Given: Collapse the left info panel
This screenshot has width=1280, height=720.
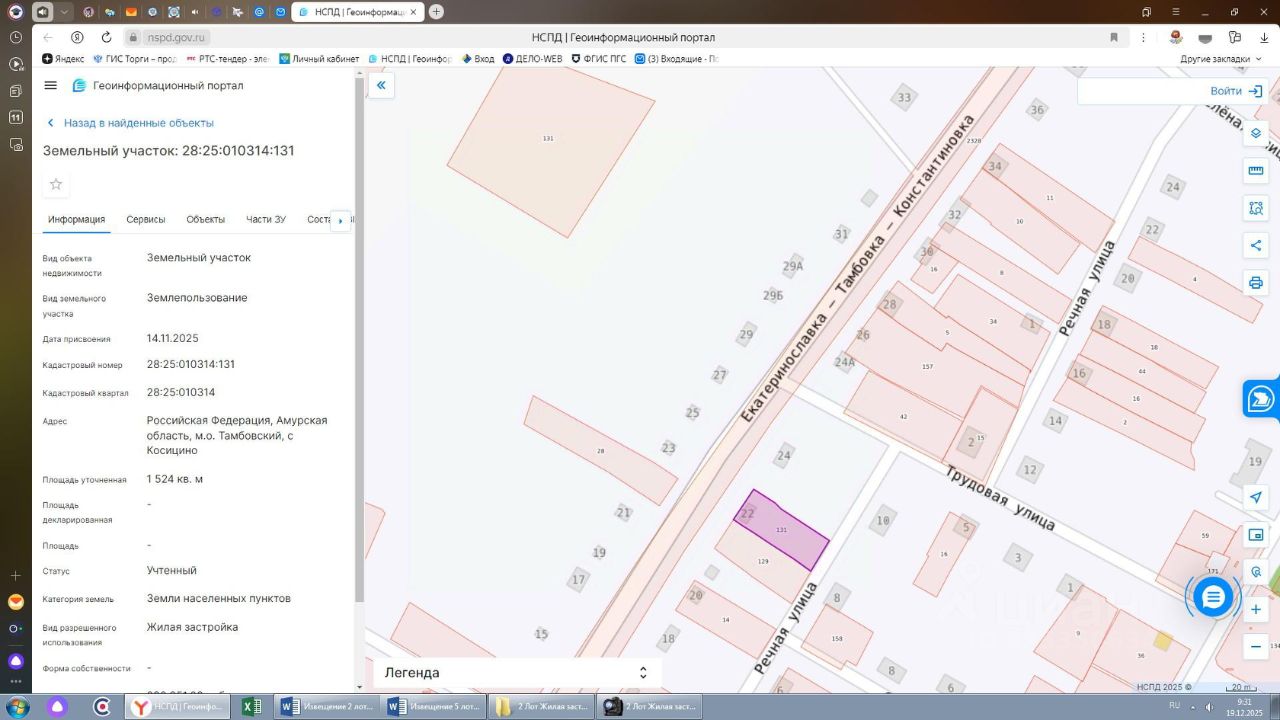Looking at the screenshot, I should click(x=381, y=86).
